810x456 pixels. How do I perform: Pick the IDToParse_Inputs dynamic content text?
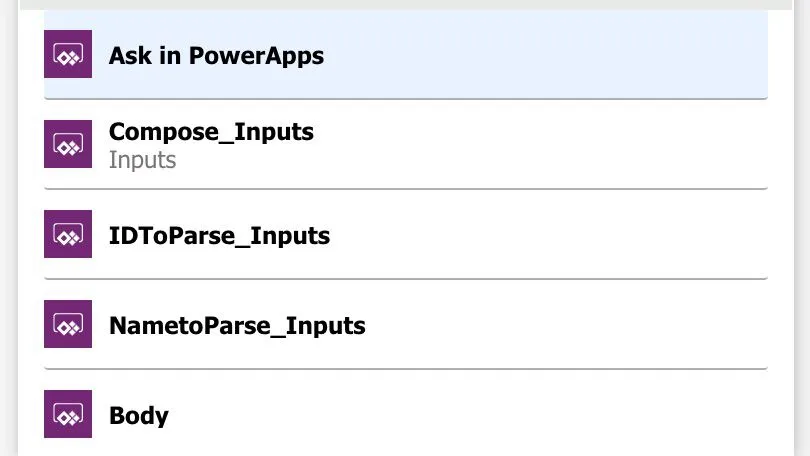219,236
